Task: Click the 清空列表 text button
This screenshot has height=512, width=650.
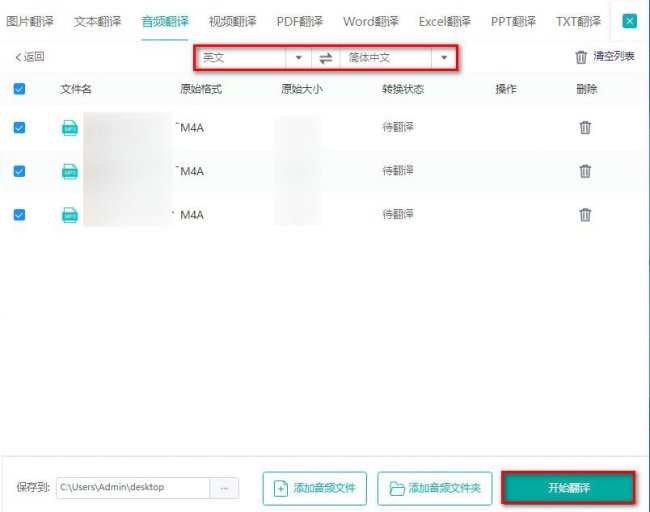Action: [x=614, y=56]
